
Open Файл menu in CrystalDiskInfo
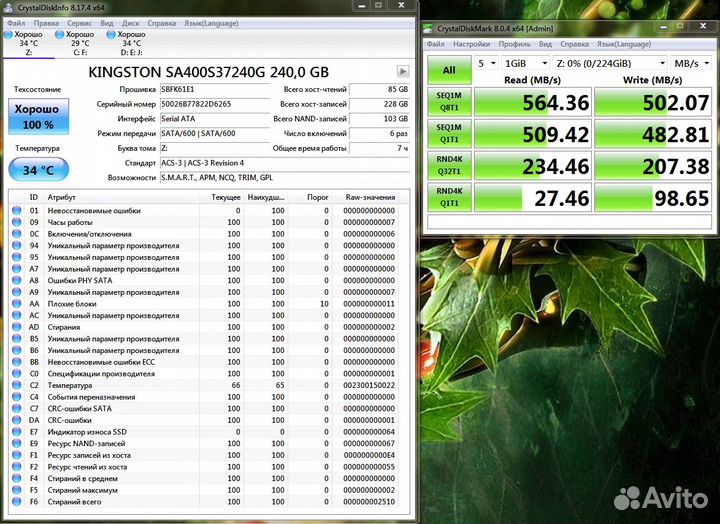[16, 23]
